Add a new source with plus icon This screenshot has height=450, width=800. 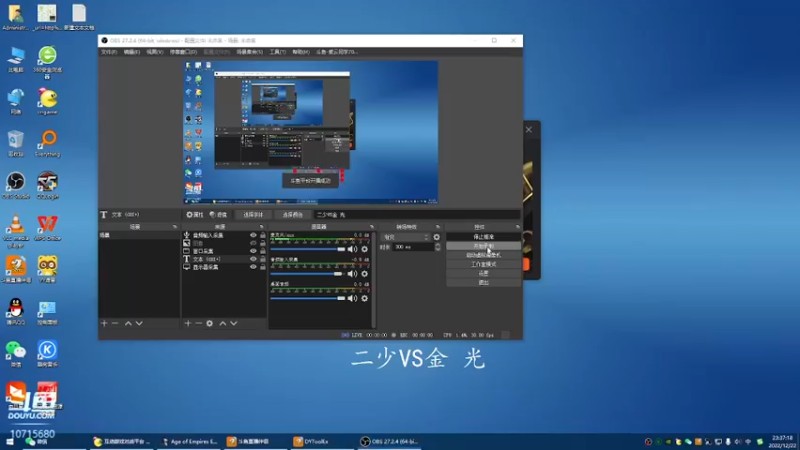pyautogui.click(x=188, y=323)
